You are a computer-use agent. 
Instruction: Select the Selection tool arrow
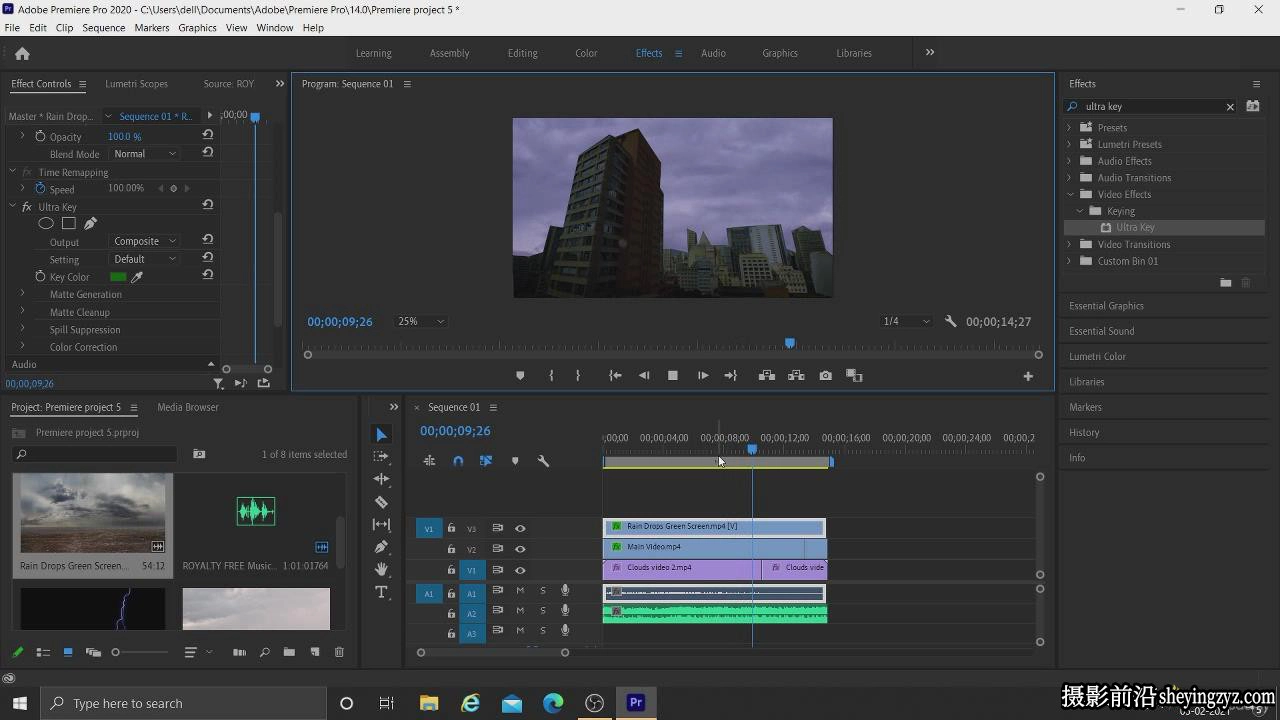click(381, 435)
